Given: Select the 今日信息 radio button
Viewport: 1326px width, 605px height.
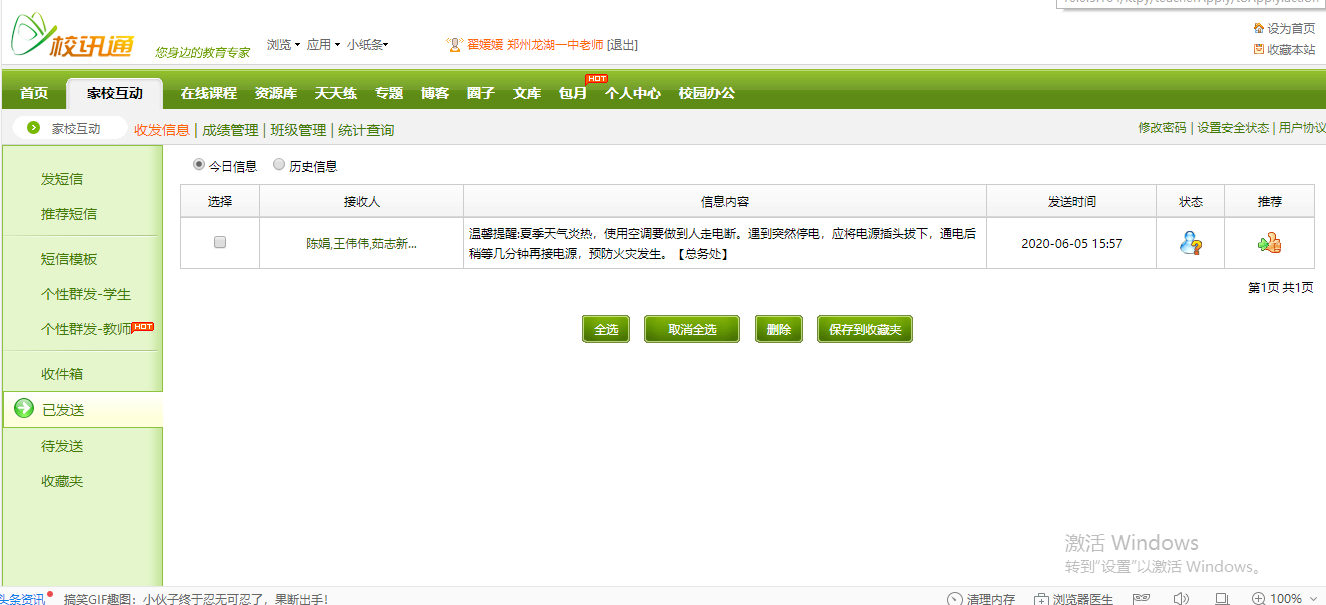Looking at the screenshot, I should pos(199,165).
